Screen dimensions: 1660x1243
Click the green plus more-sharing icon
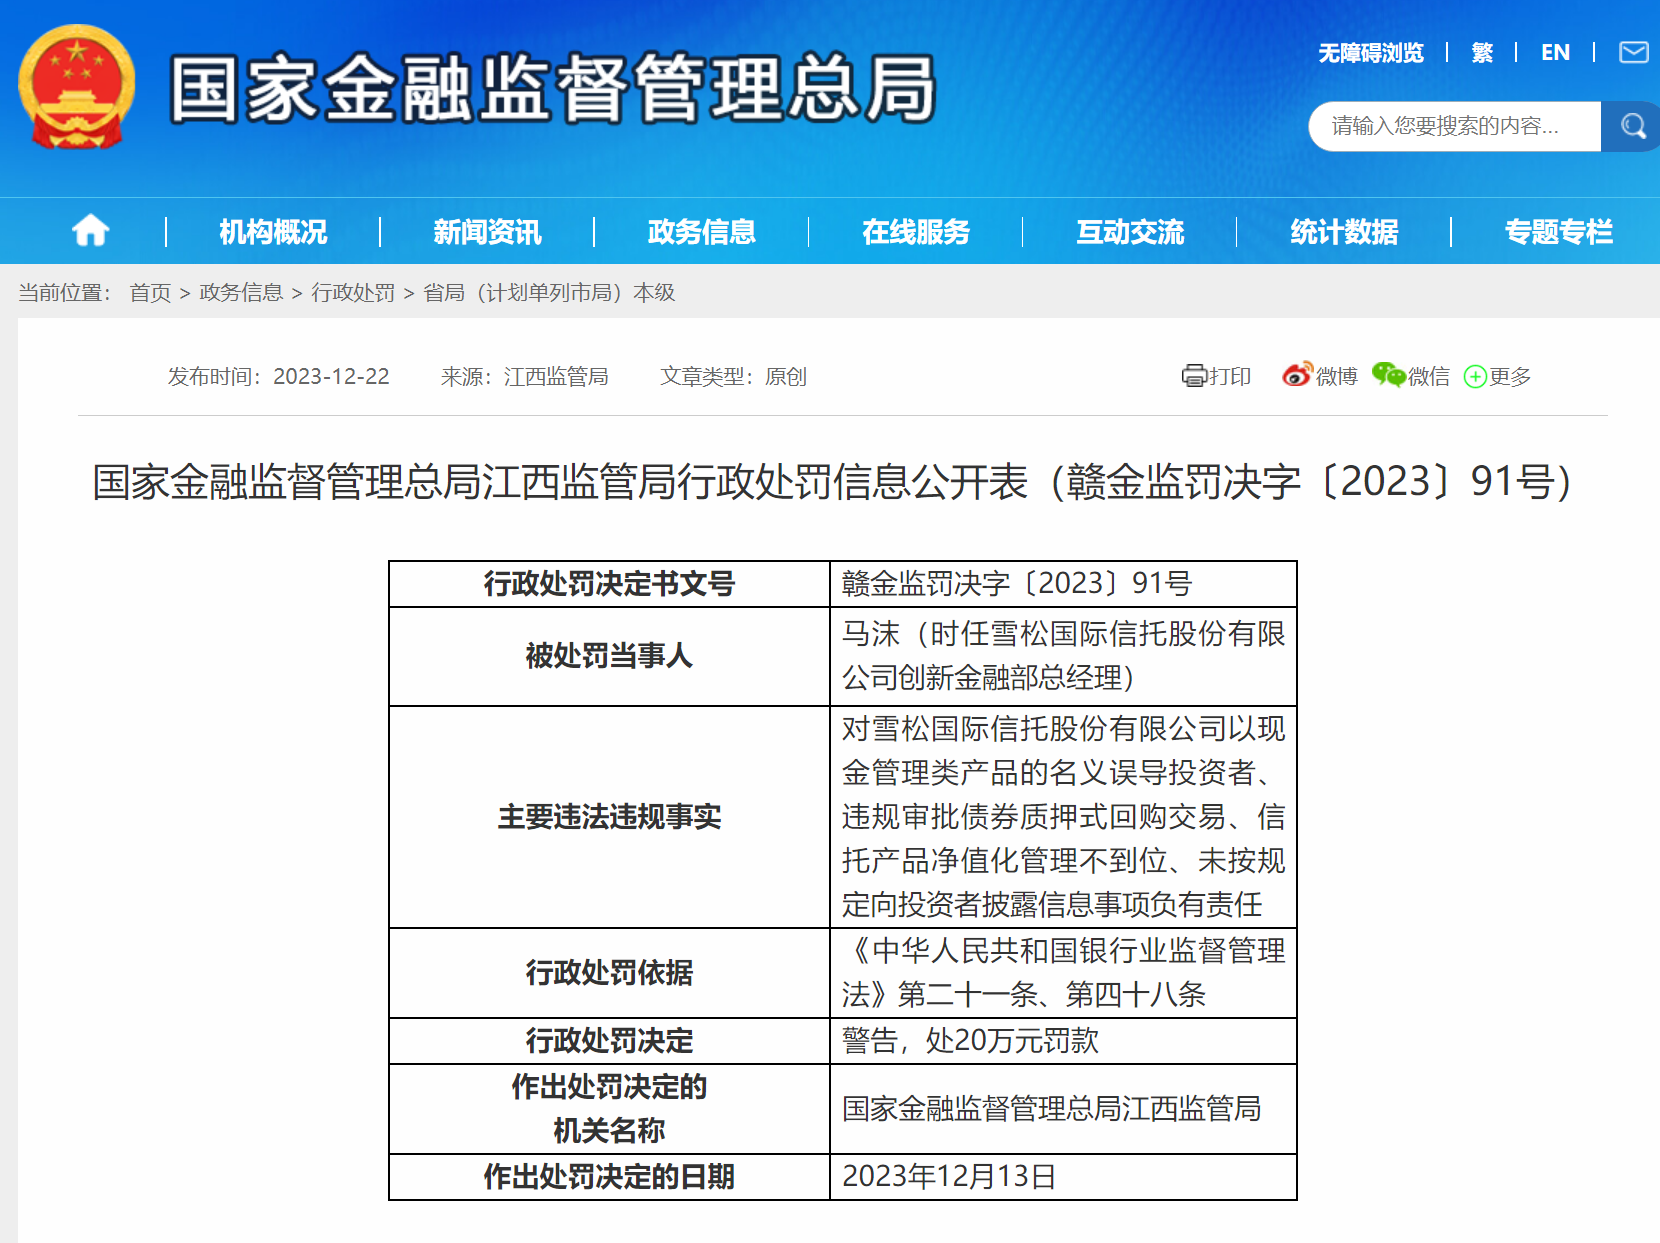[1475, 376]
